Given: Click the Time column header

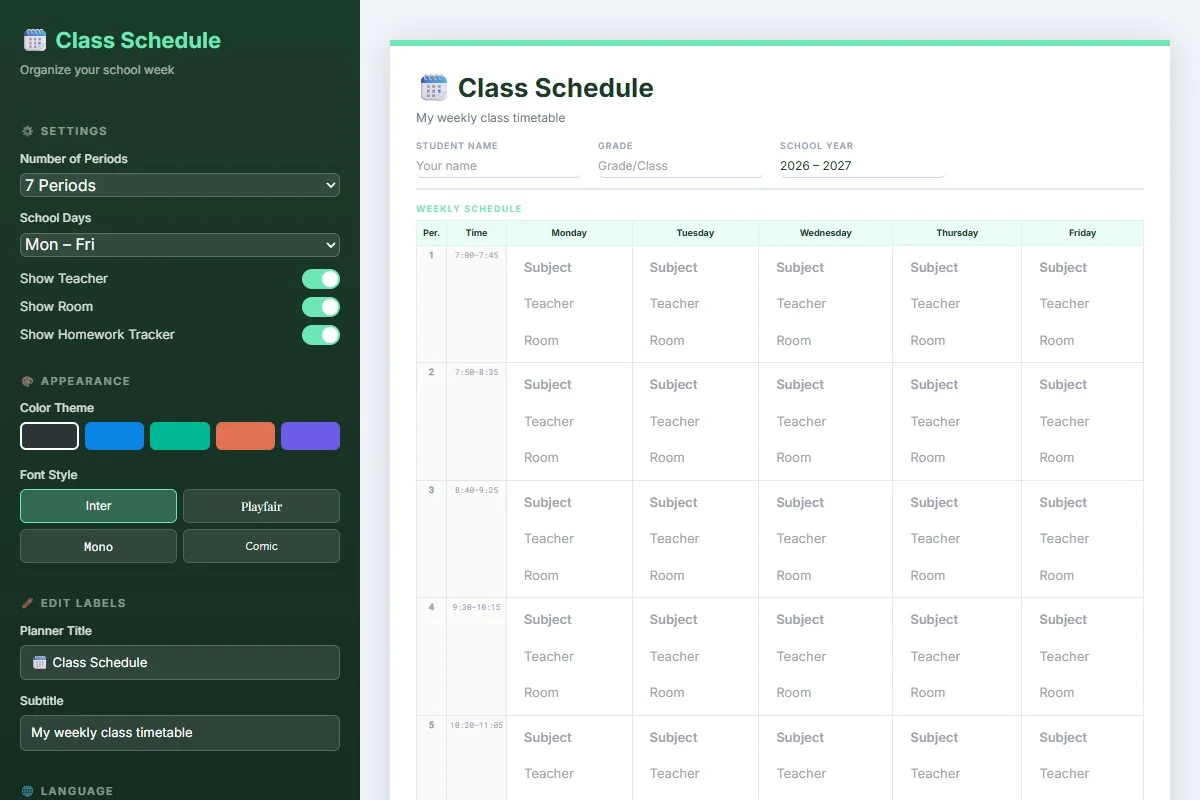Looking at the screenshot, I should click(476, 233).
